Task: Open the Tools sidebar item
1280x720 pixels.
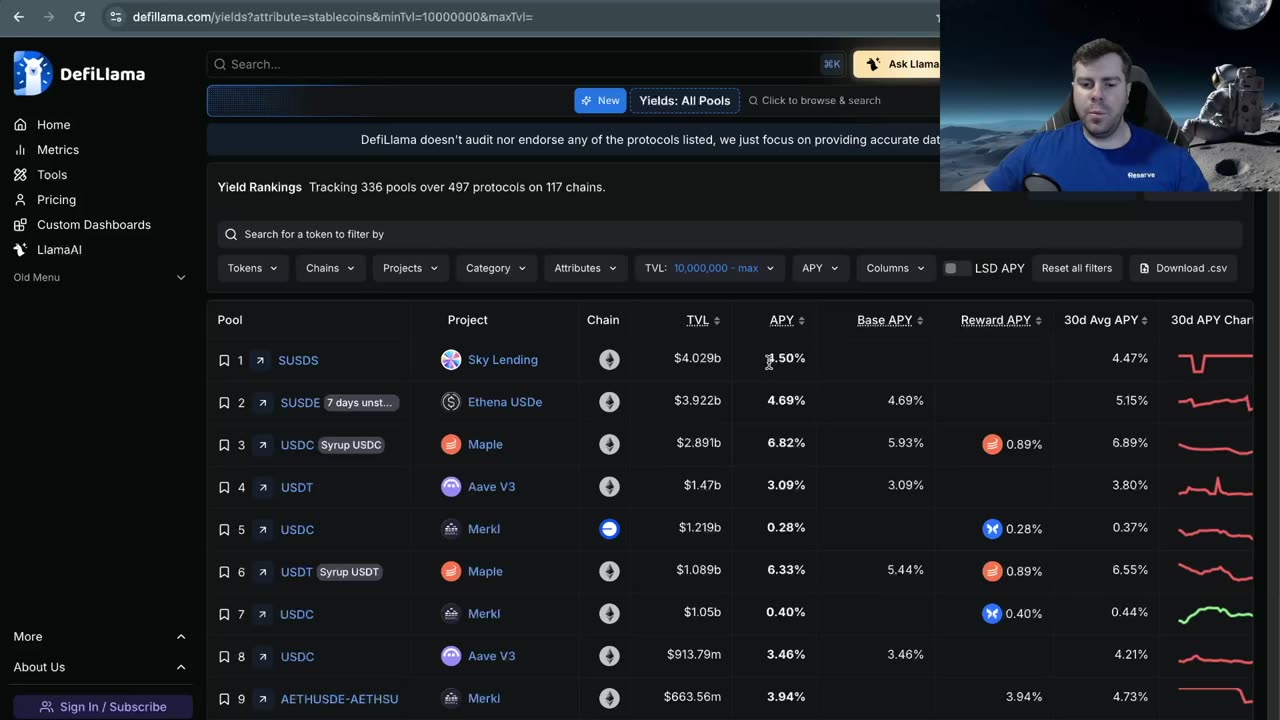Action: (x=52, y=175)
